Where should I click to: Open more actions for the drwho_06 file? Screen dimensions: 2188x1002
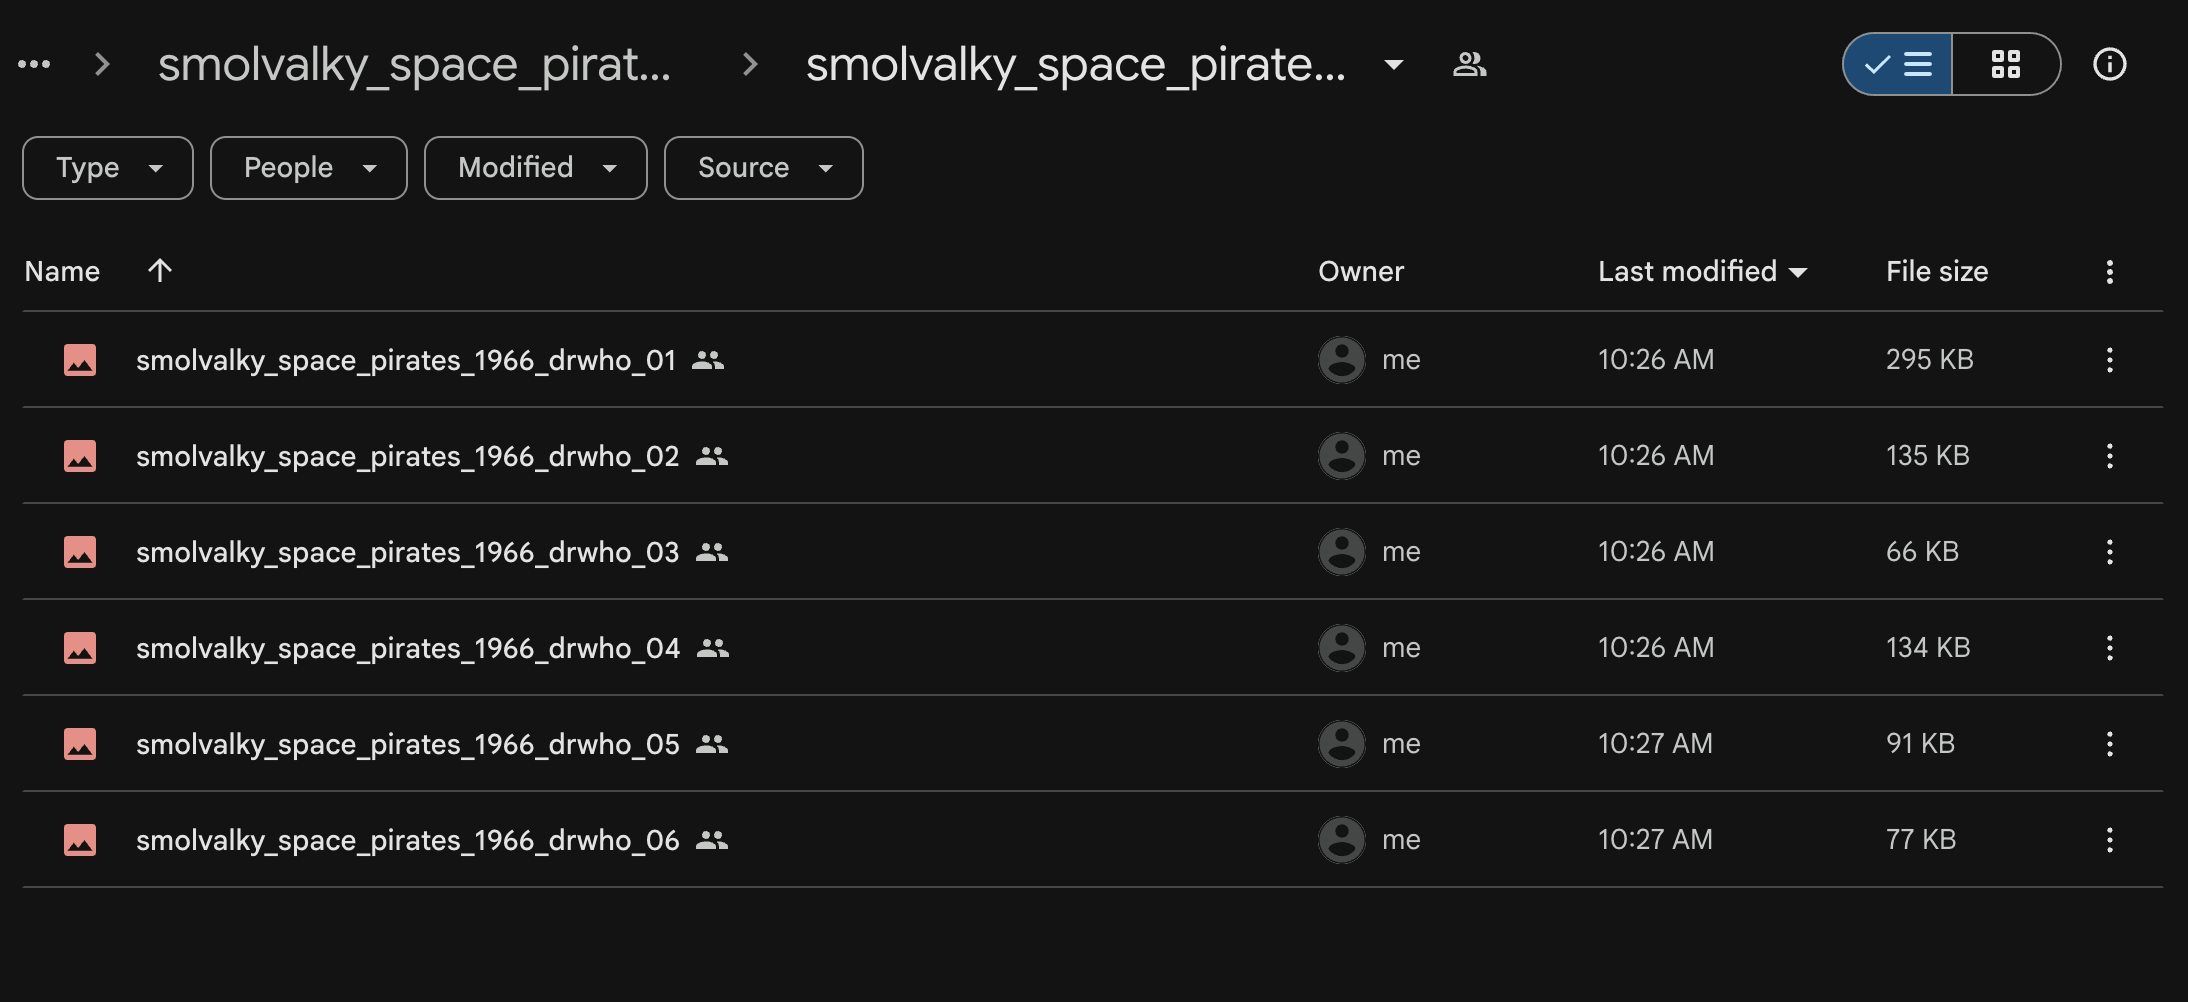(2109, 840)
